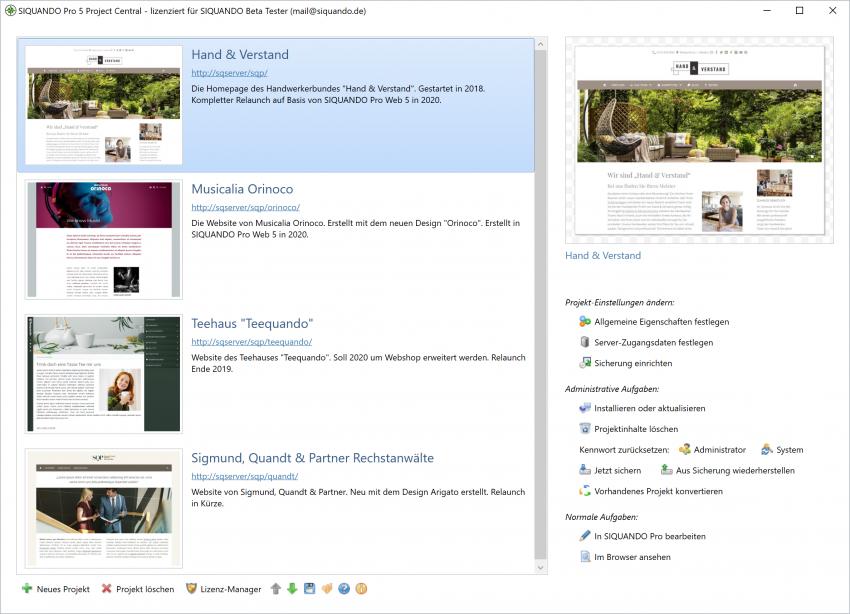Click the green up arrow icon in bottom toolbar
Viewport: 850px width, 614px height.
click(276, 589)
